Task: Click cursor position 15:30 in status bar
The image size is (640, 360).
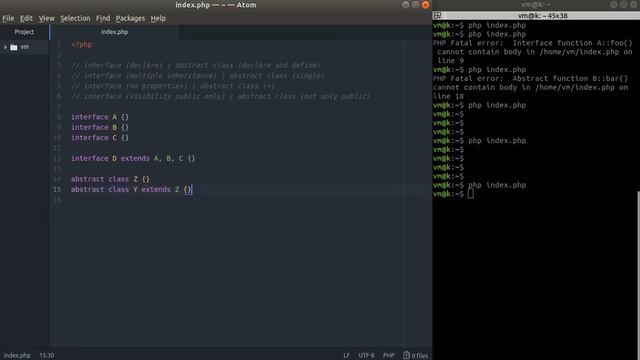Action: (47, 356)
